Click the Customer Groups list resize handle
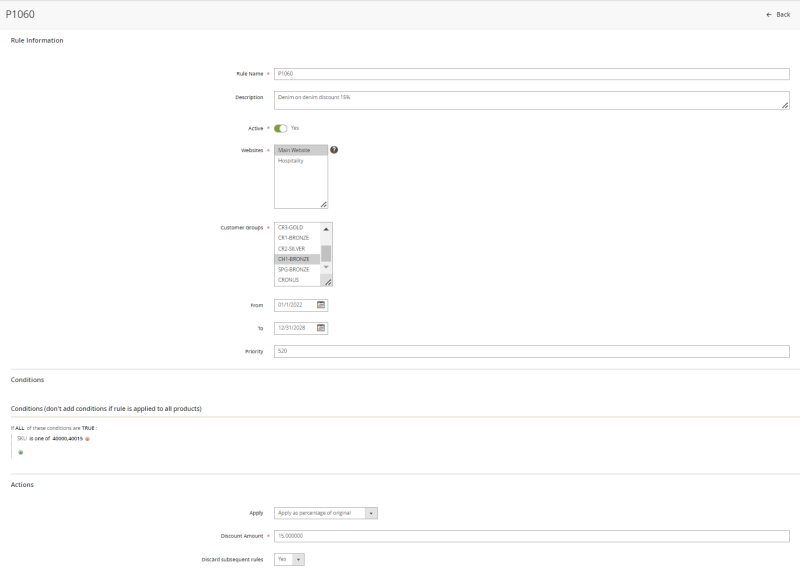 click(328, 282)
